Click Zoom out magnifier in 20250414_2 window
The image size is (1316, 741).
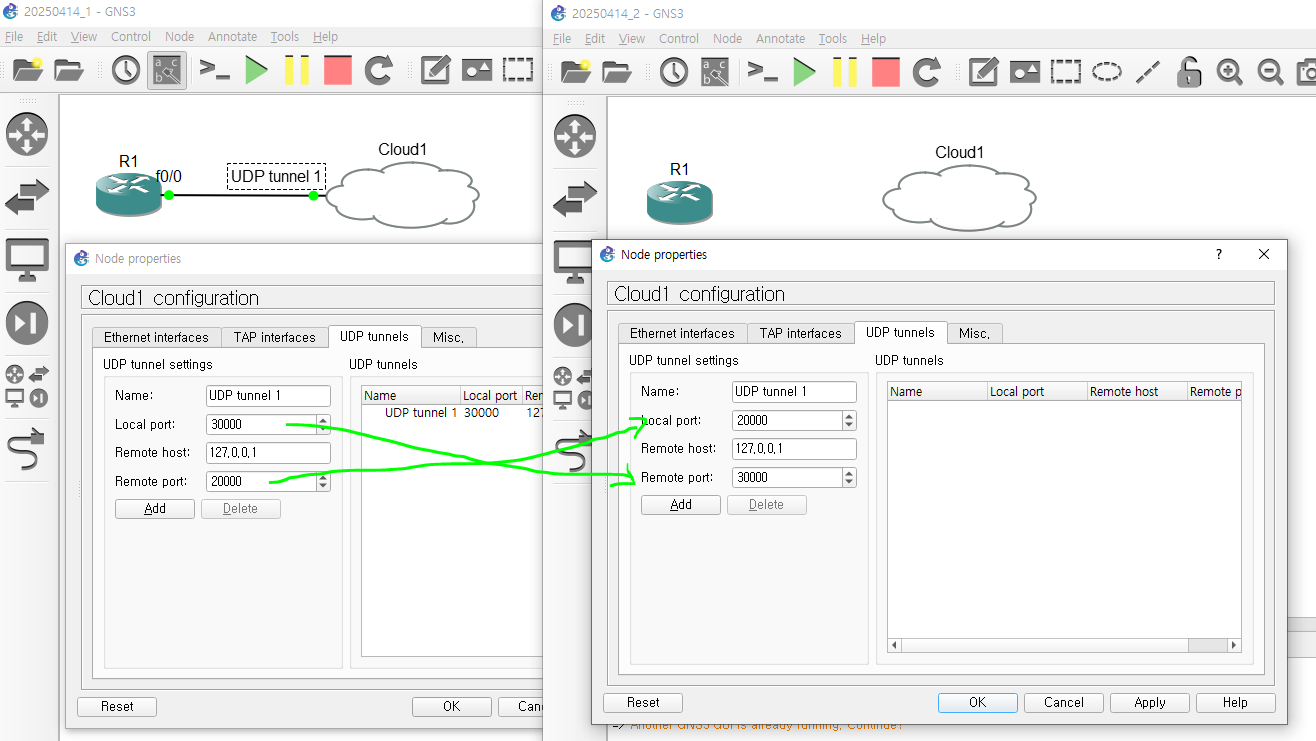click(1270, 72)
